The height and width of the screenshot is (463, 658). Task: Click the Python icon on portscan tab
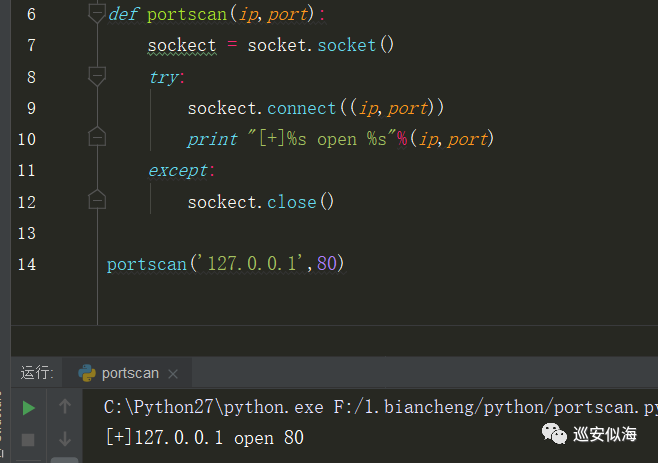click(87, 373)
